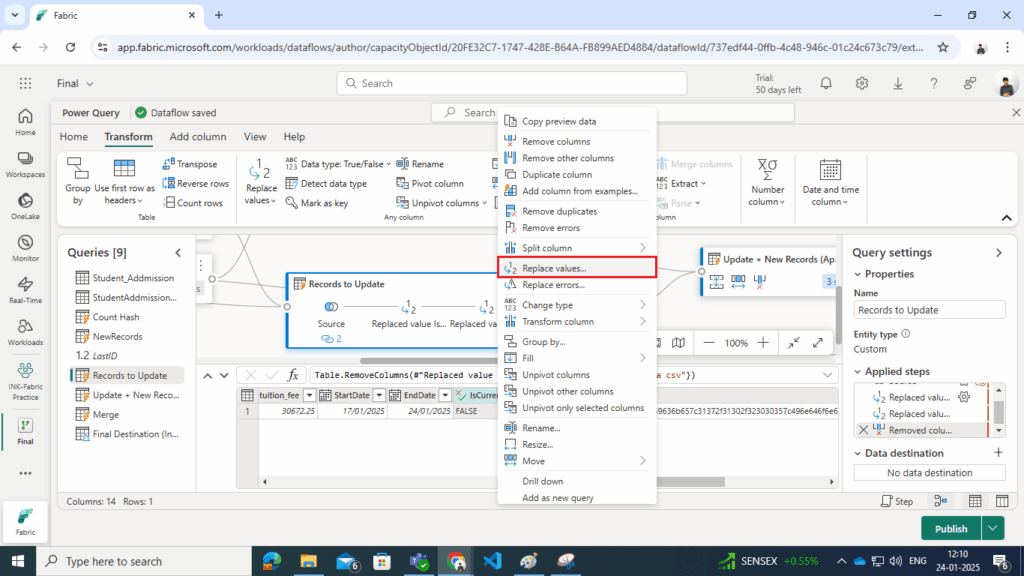
Task: Click Detect data type
Action: (327, 184)
